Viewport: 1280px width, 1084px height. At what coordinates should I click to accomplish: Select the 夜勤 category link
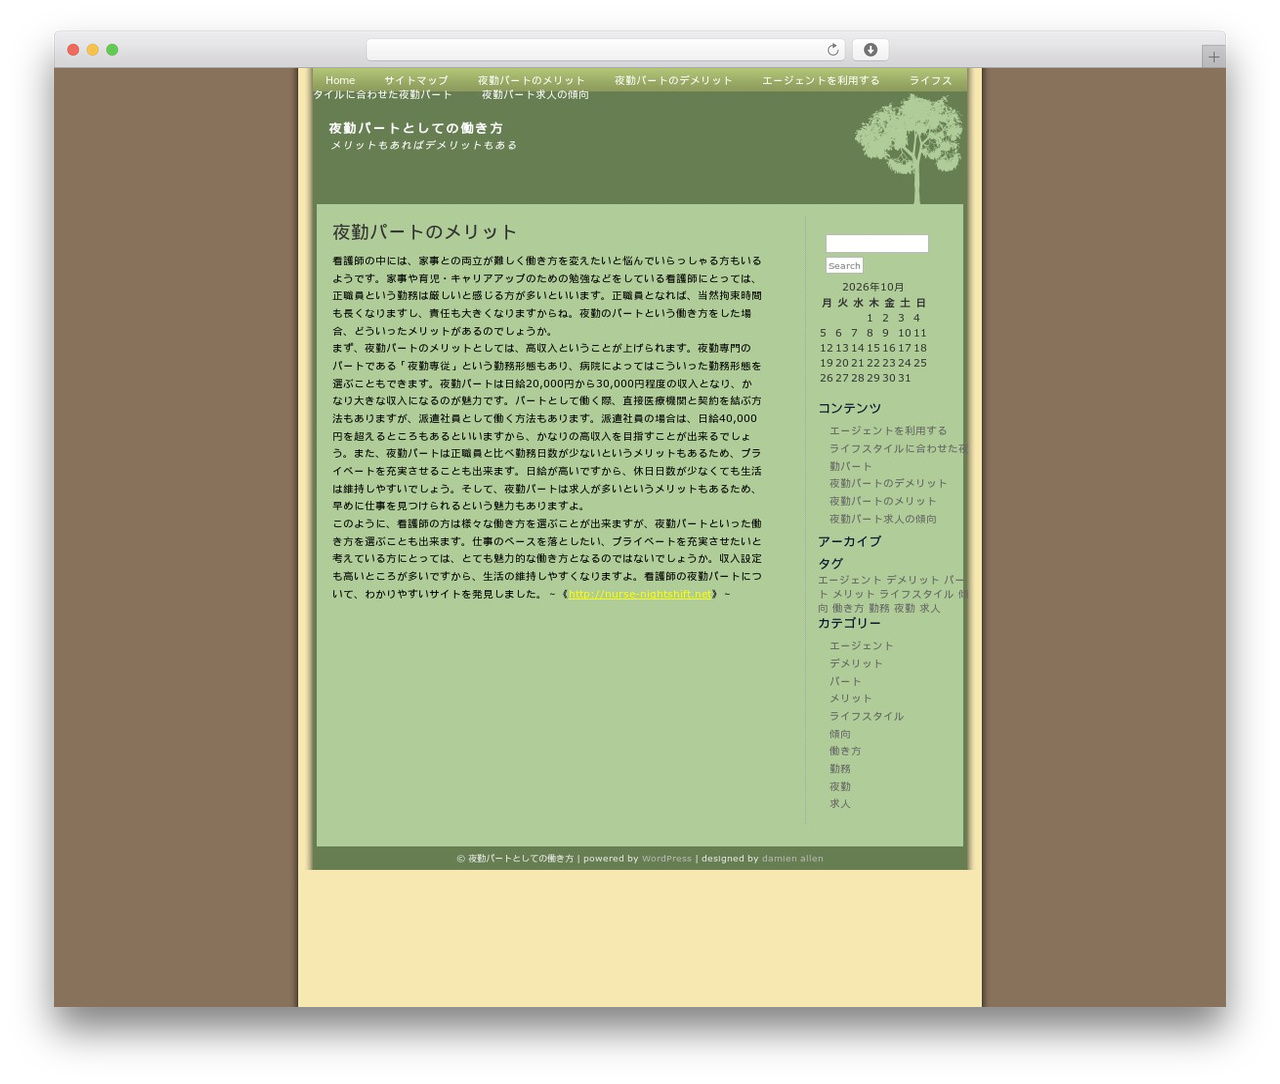point(840,787)
